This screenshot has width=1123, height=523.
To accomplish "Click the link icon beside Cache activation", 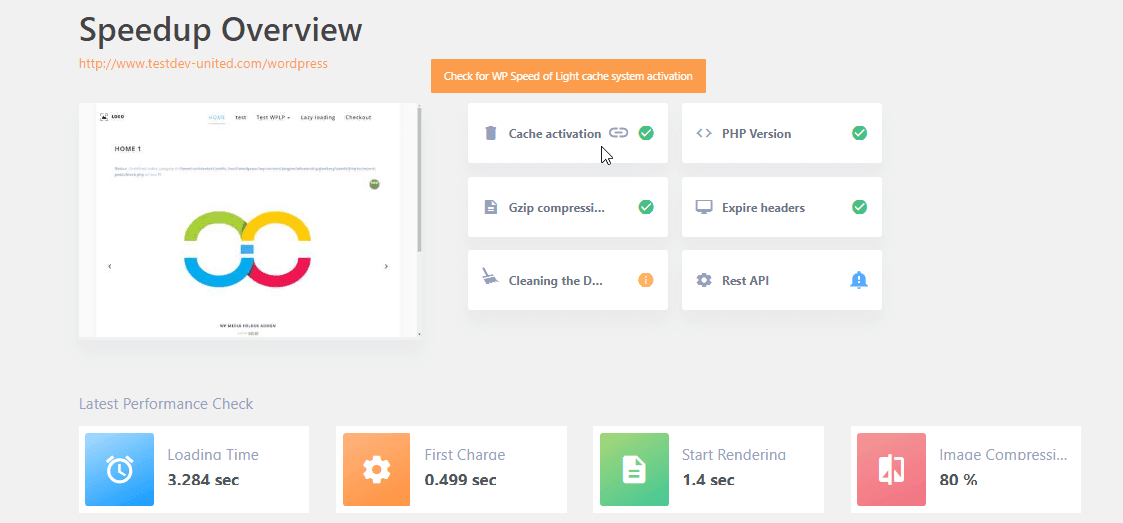I will pyautogui.click(x=619, y=133).
